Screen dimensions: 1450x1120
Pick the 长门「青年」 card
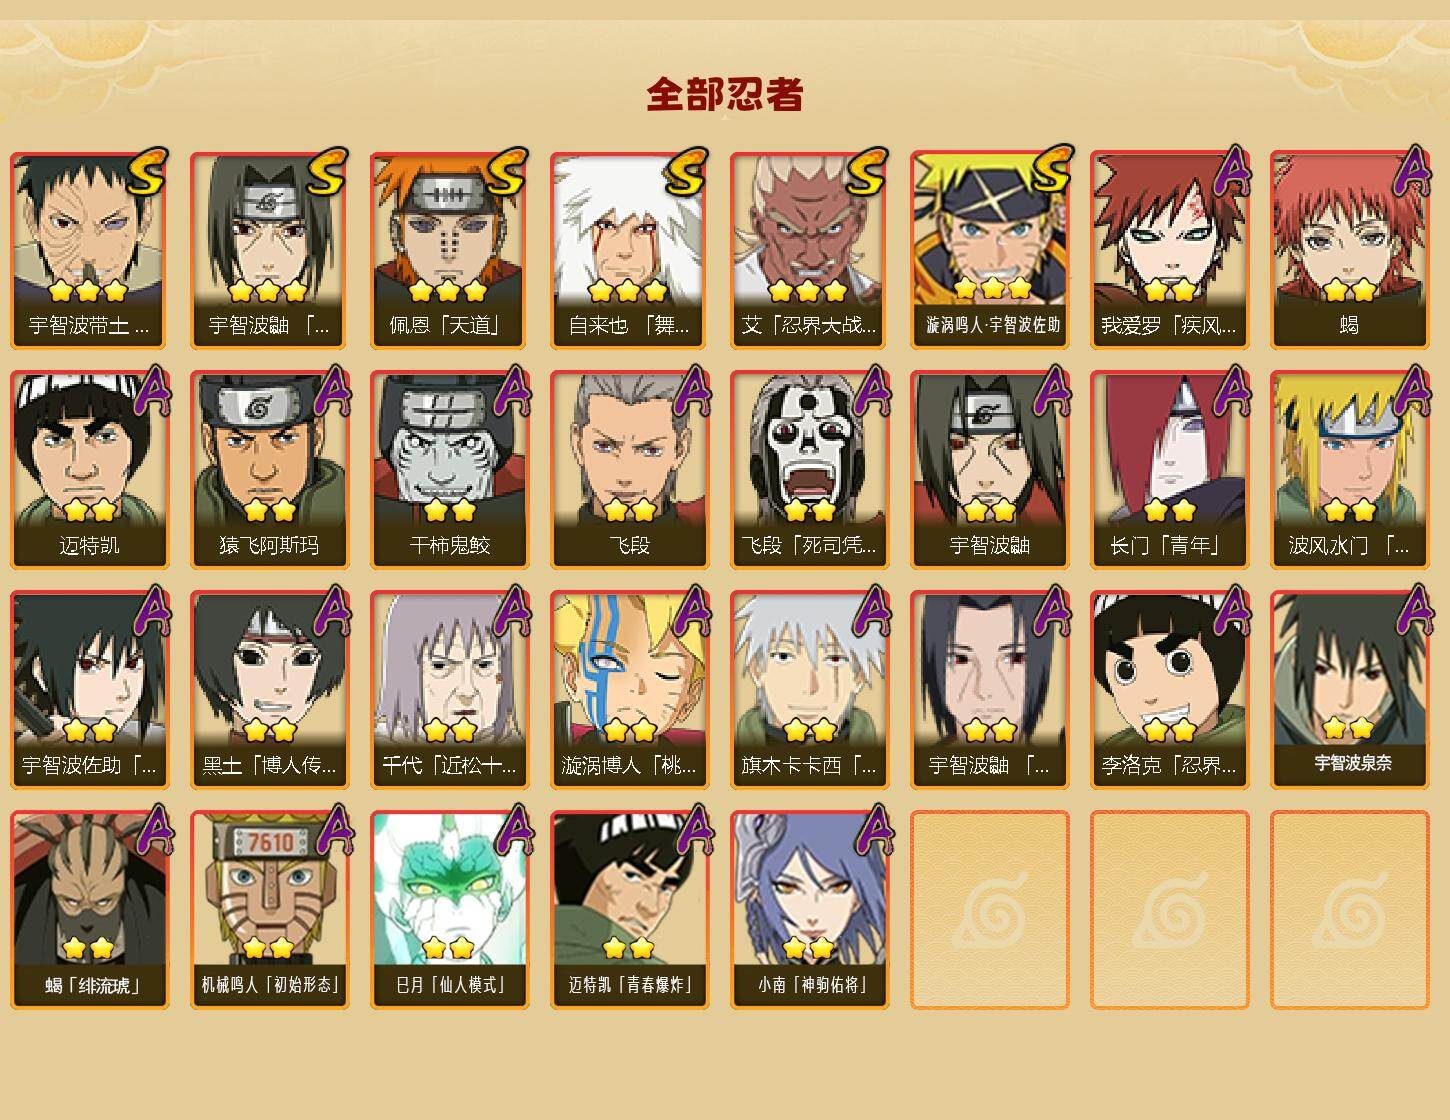tap(1169, 470)
